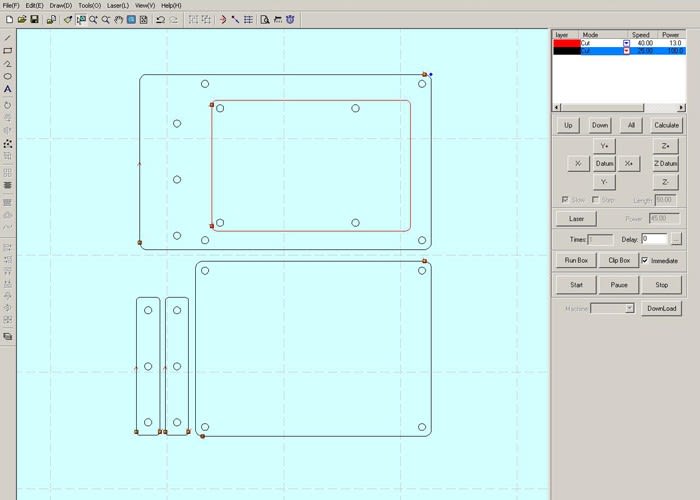Open the Laser menu
This screenshot has width=700, height=500.
(118, 5)
